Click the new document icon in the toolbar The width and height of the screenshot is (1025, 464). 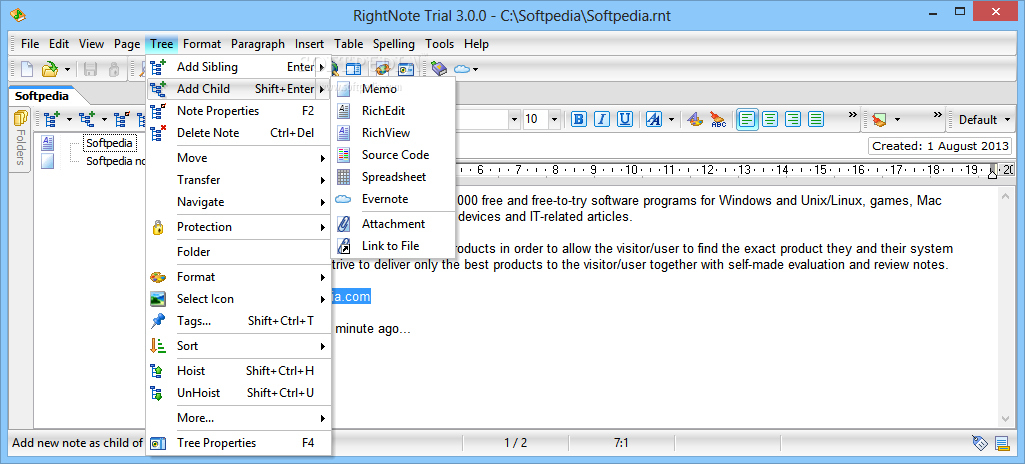(27, 68)
